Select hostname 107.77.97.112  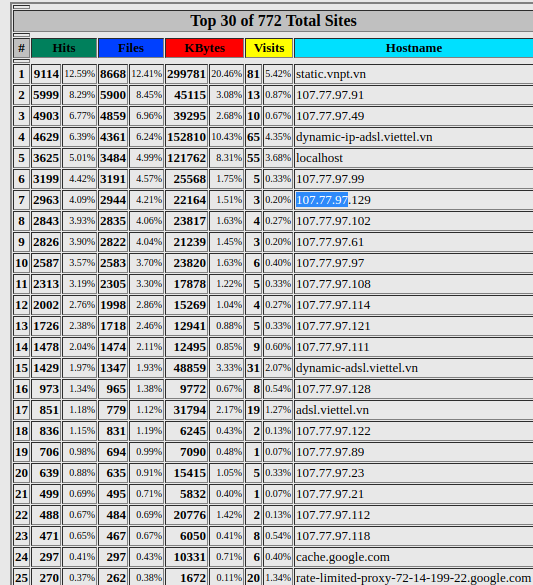pos(333,515)
